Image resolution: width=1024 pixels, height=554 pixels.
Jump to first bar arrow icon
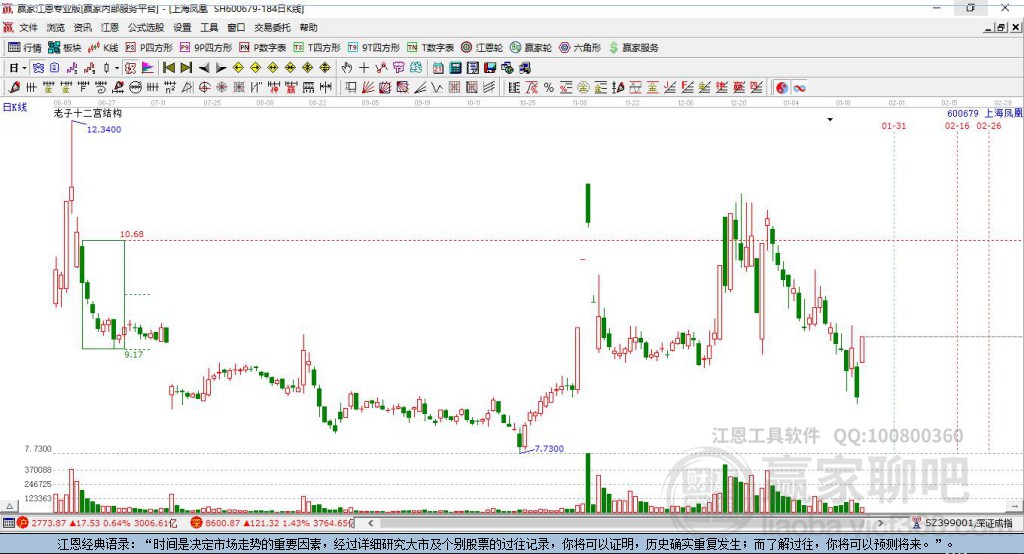coord(168,68)
